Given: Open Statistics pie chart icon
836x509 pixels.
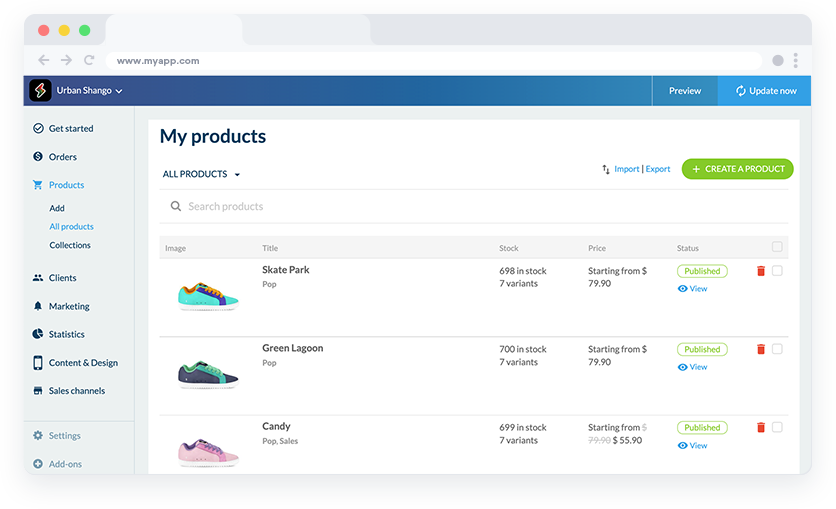Looking at the screenshot, I should [38, 334].
